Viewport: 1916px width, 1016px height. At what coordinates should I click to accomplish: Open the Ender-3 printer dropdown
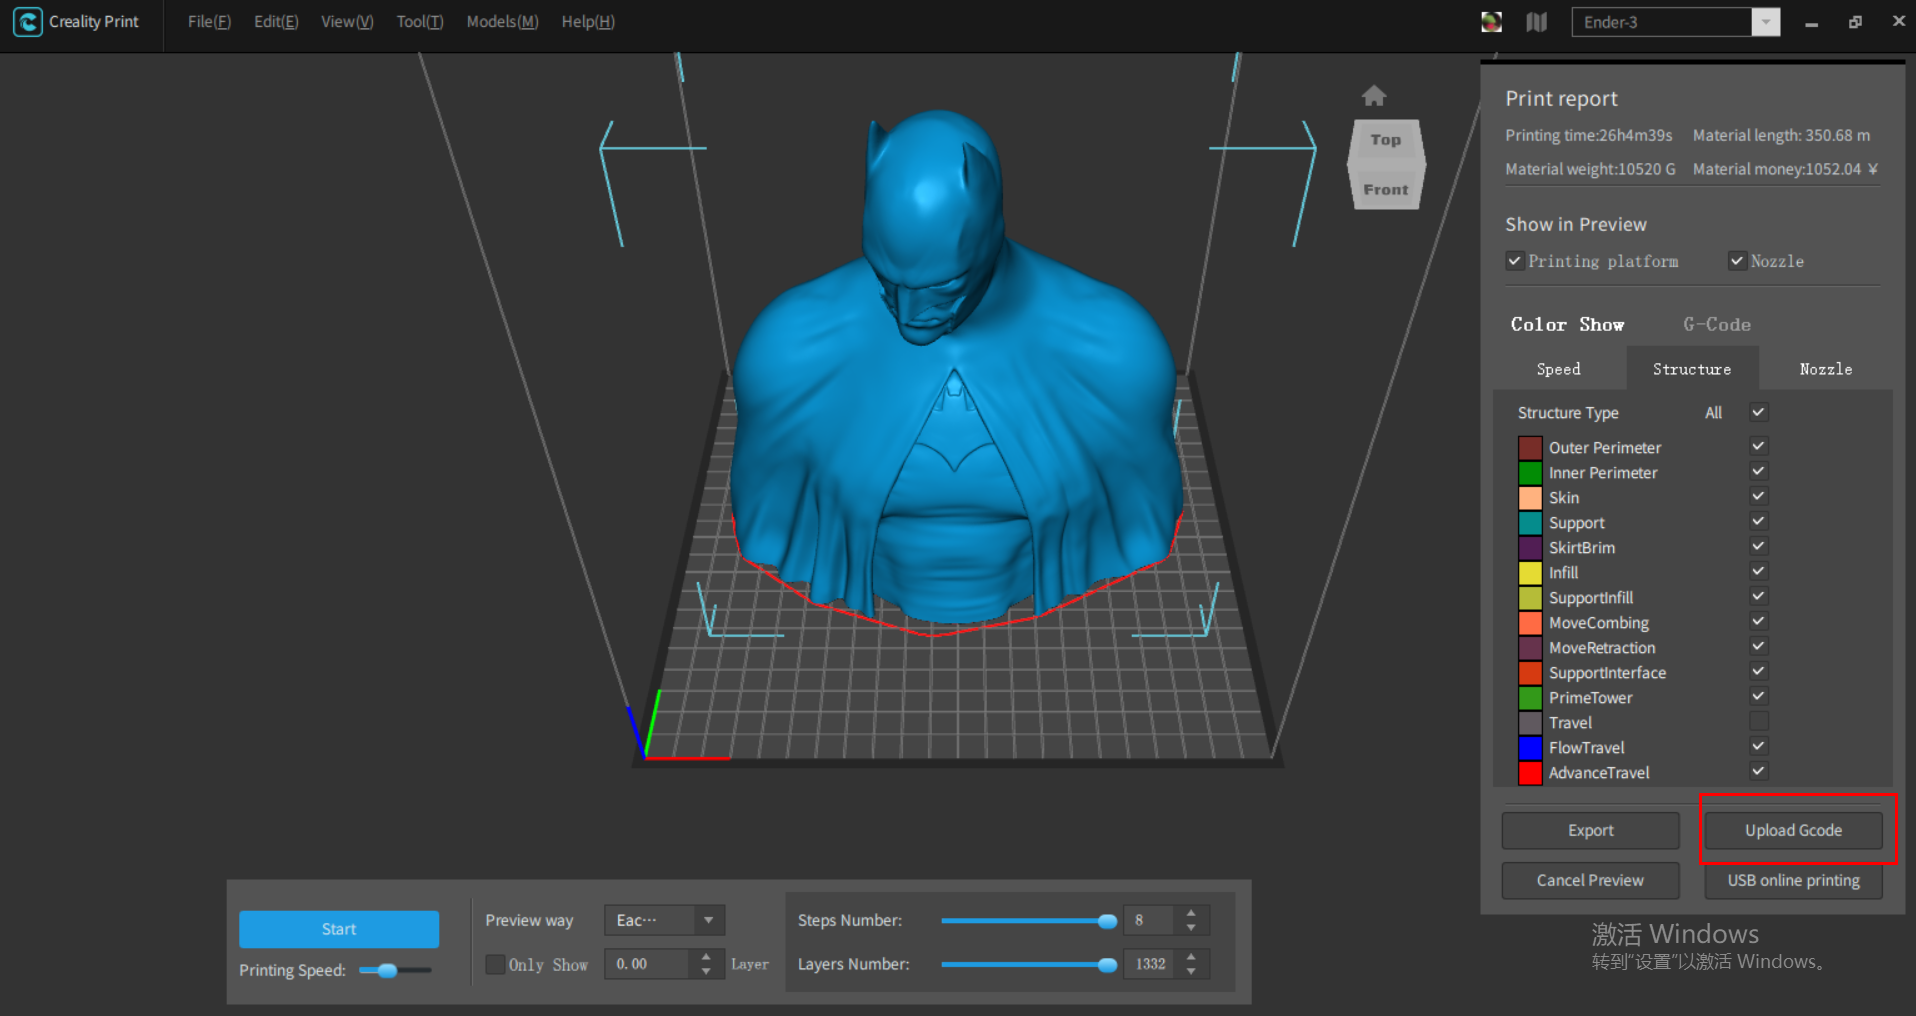(x=1766, y=22)
